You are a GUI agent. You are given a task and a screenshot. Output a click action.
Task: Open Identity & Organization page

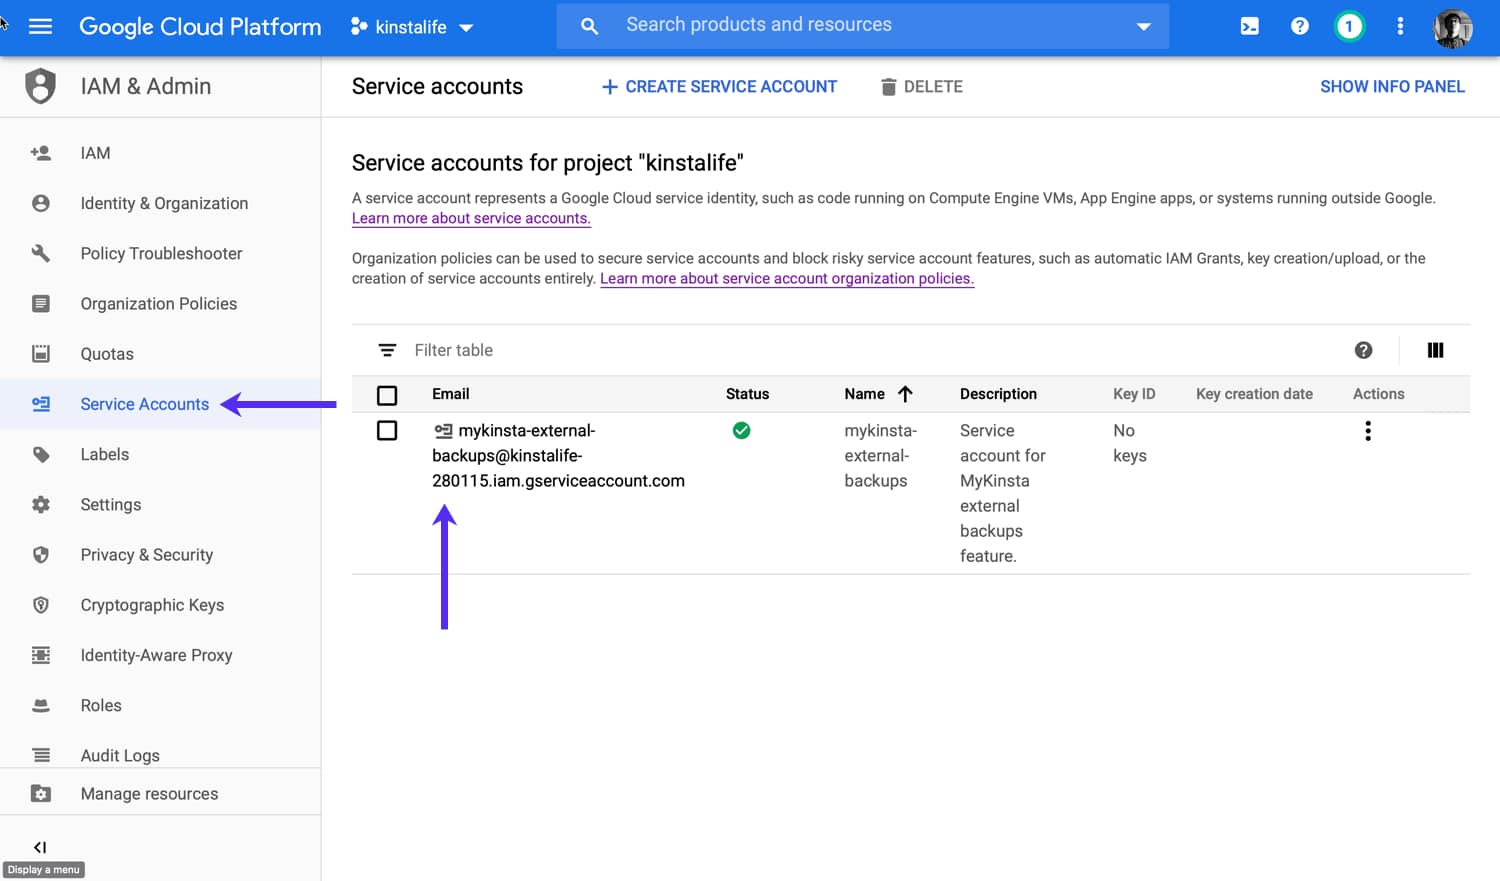coord(164,203)
